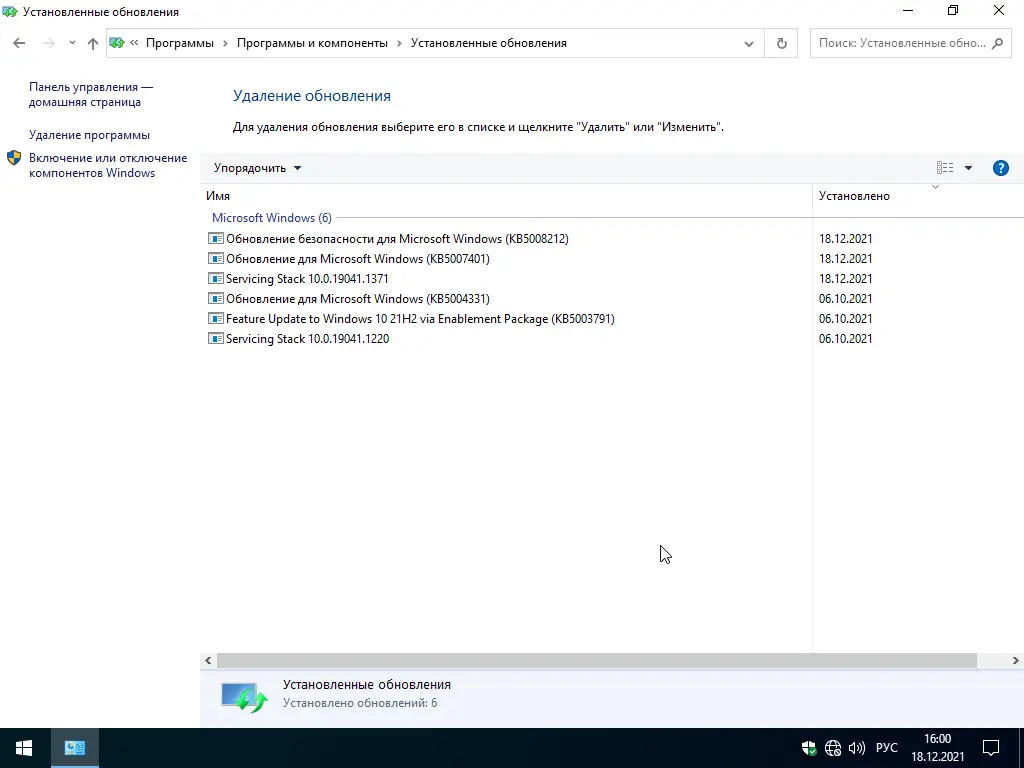Click the horizontal scrollbar right arrow
The width and height of the screenshot is (1024, 768).
click(1016, 660)
